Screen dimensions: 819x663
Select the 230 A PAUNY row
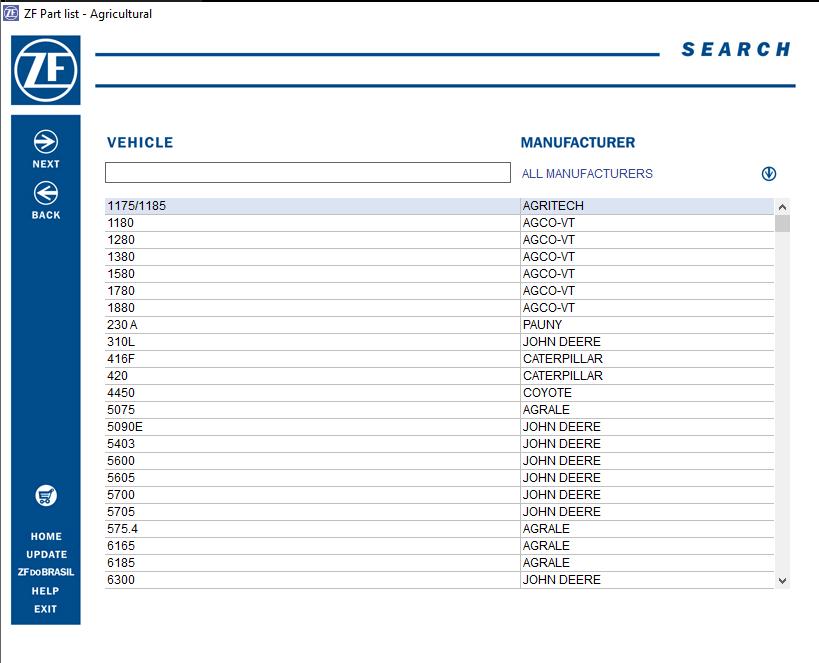click(x=300, y=325)
